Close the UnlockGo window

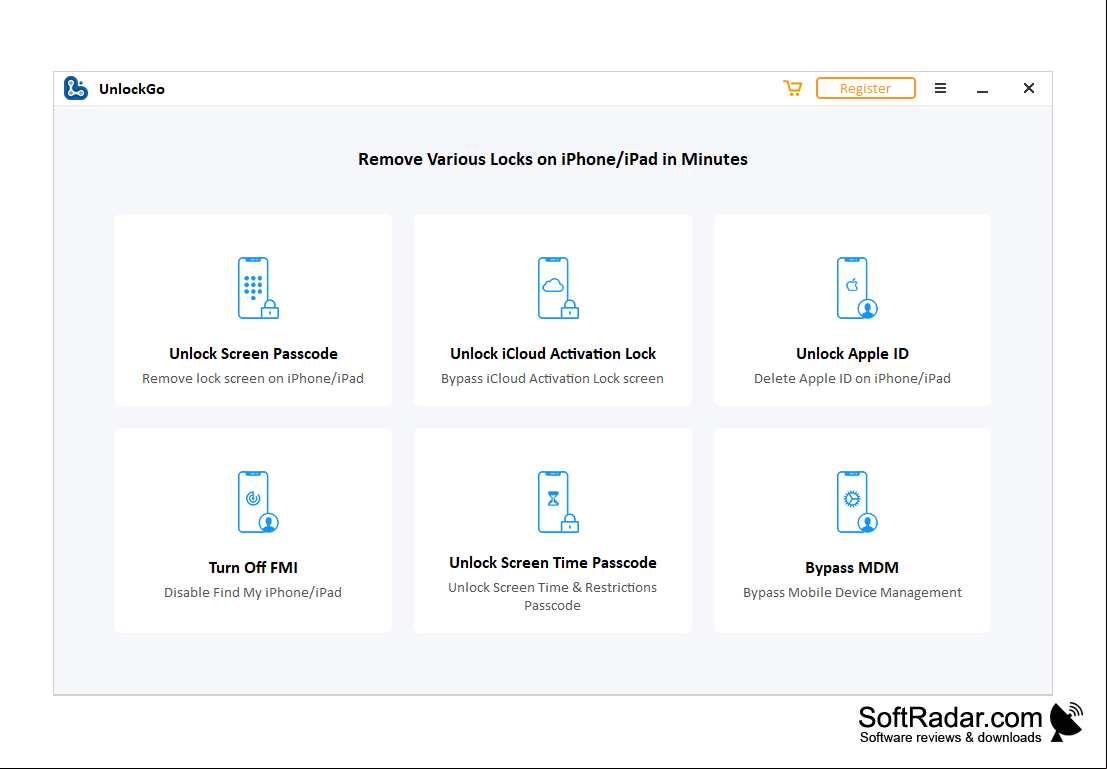pos(1029,88)
